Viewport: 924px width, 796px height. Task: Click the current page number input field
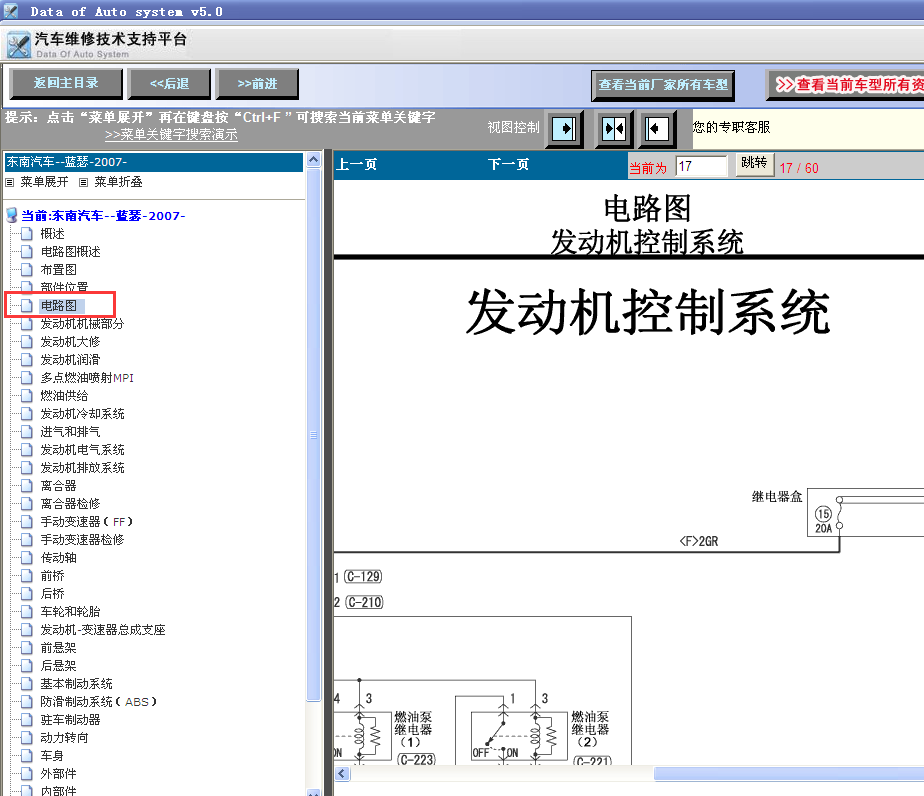click(701, 167)
